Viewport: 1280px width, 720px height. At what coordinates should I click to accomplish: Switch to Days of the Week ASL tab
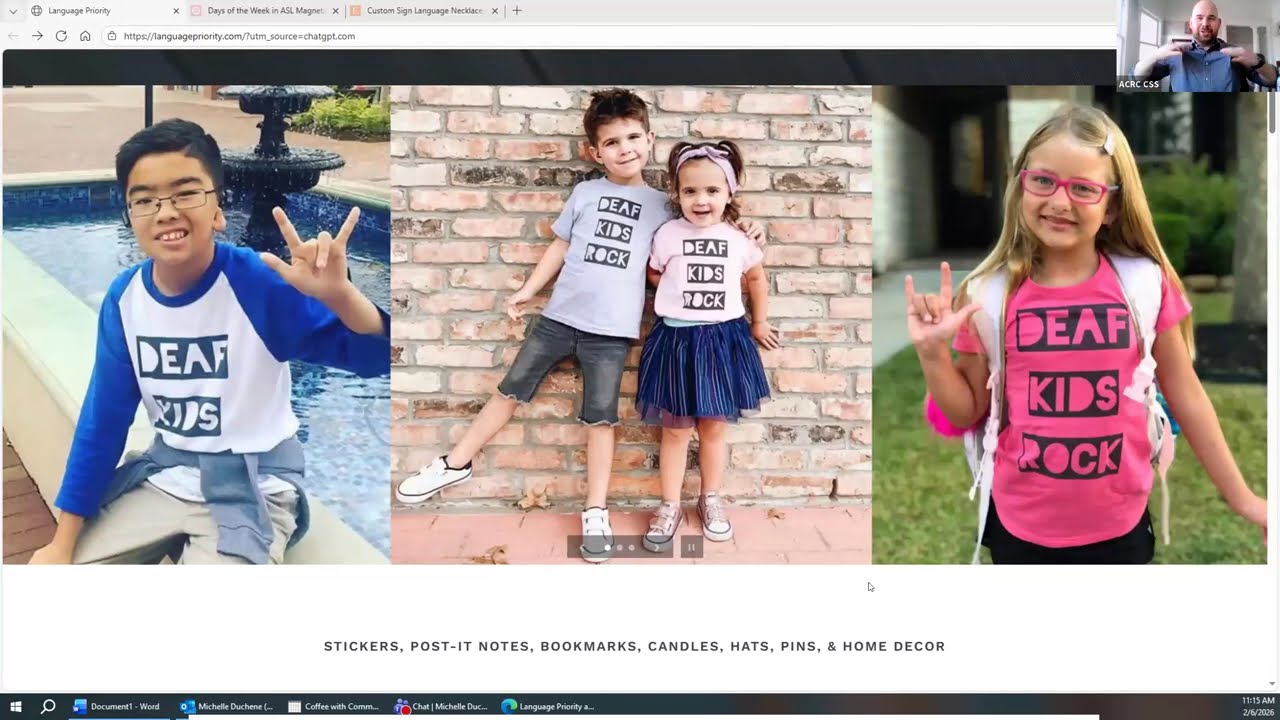264,11
